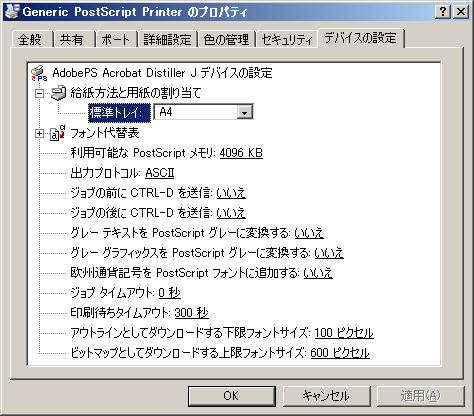Viewport: 474px width, 416px height.
Task: Click the help question mark button
Action: (443, 12)
